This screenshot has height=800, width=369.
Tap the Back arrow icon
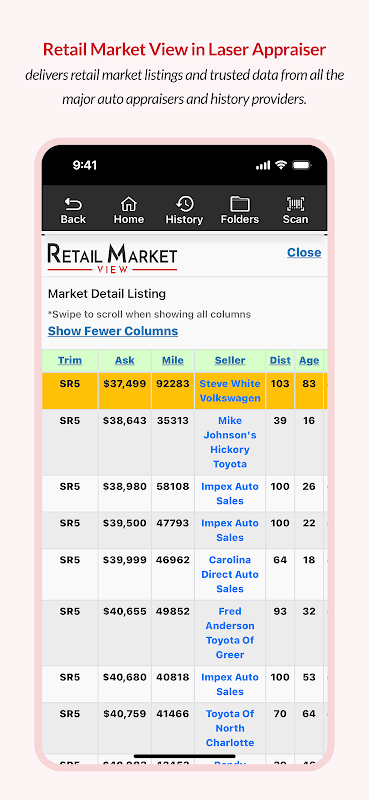73,205
